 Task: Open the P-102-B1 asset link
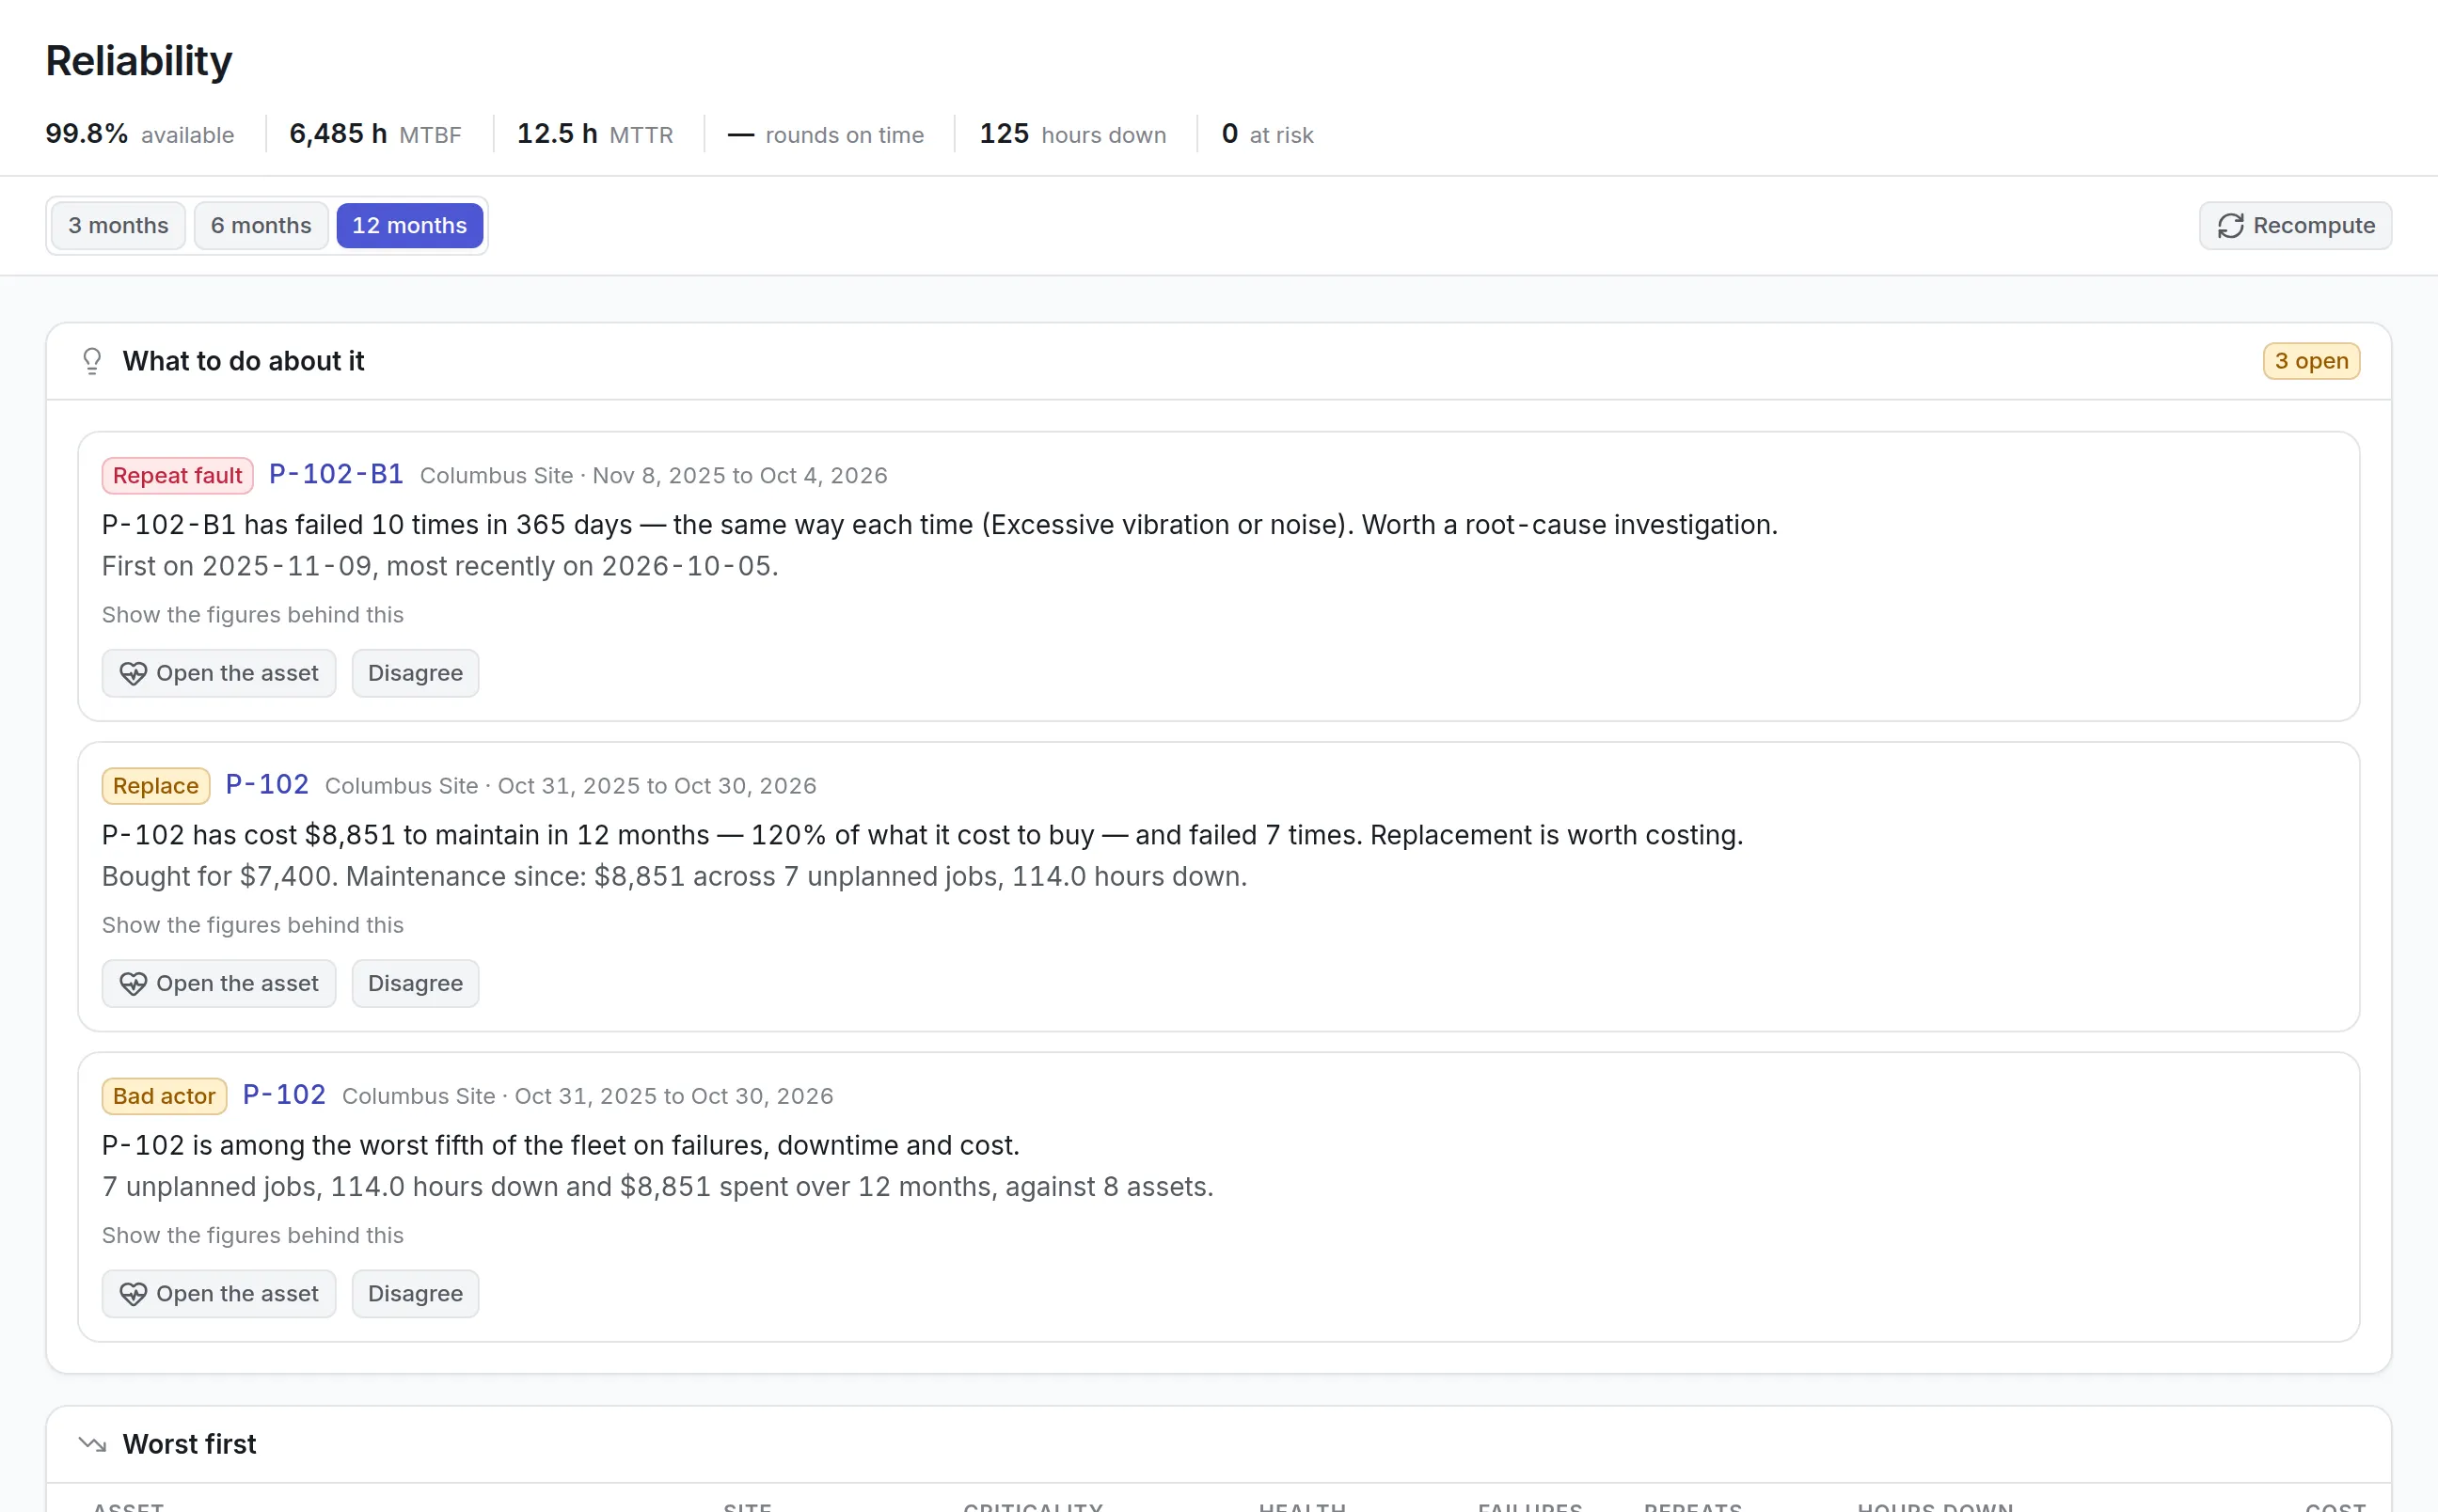tap(336, 474)
